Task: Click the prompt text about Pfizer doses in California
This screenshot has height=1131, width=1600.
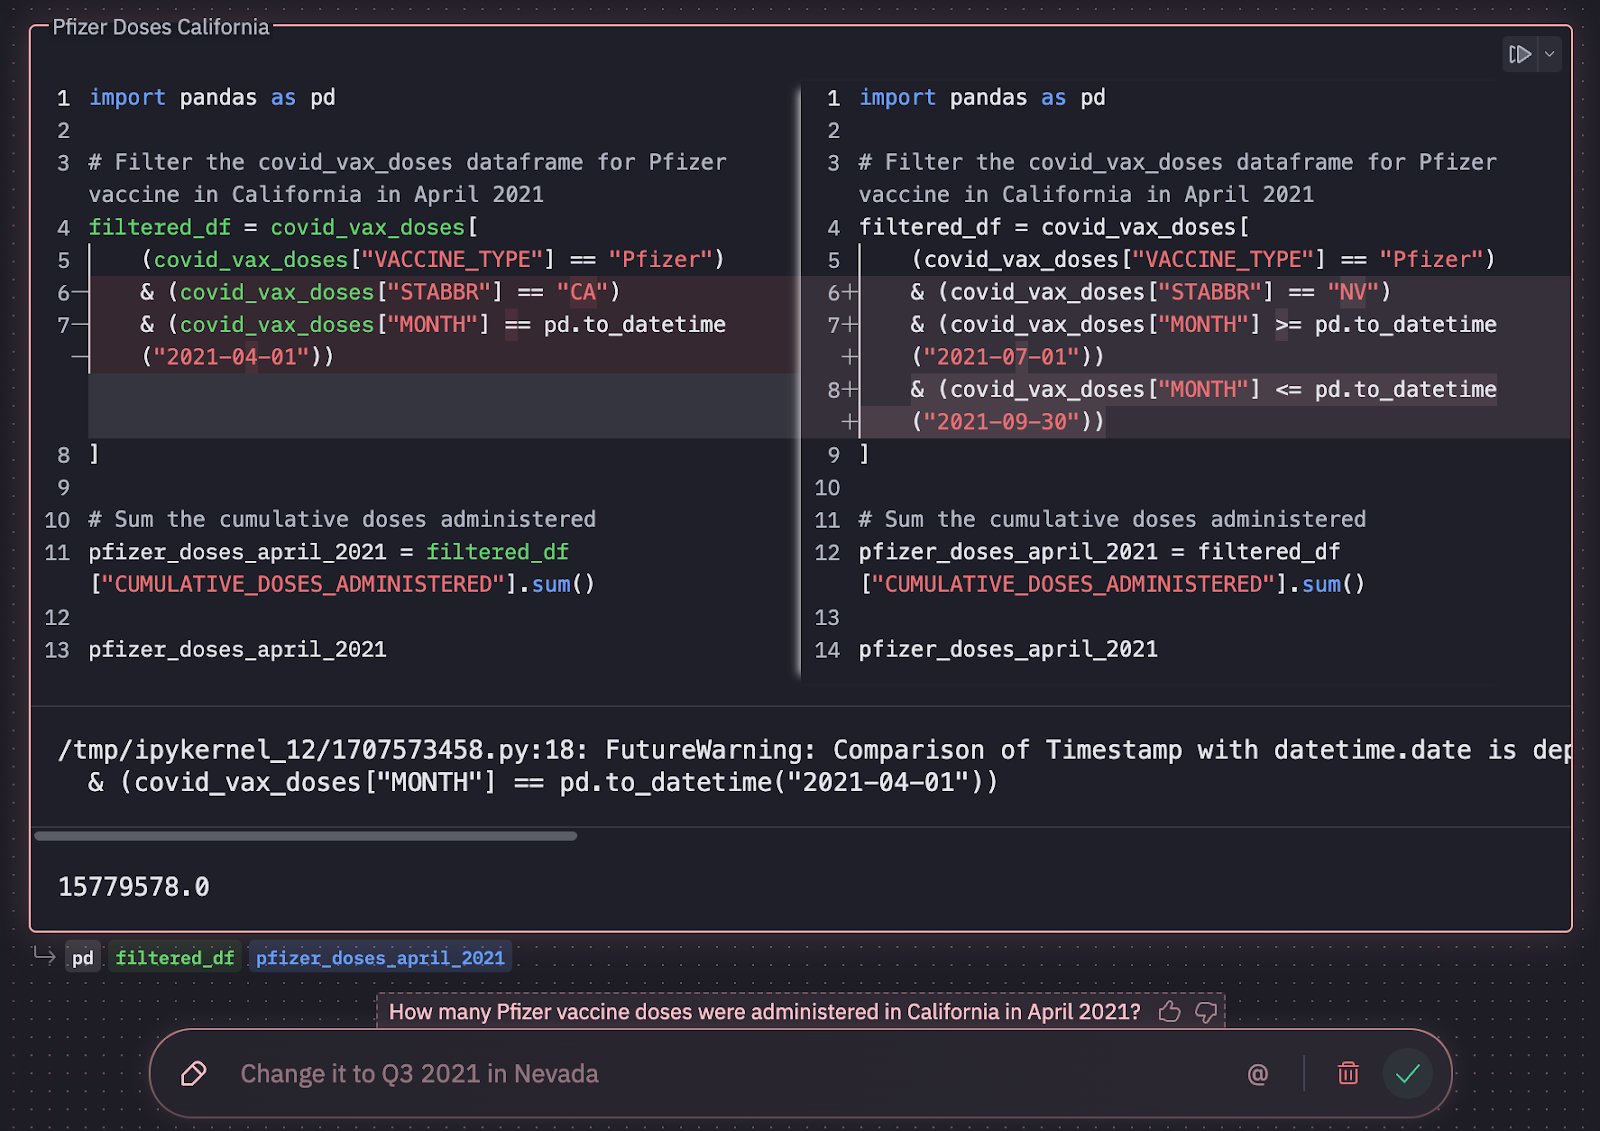Action: [x=765, y=1012]
